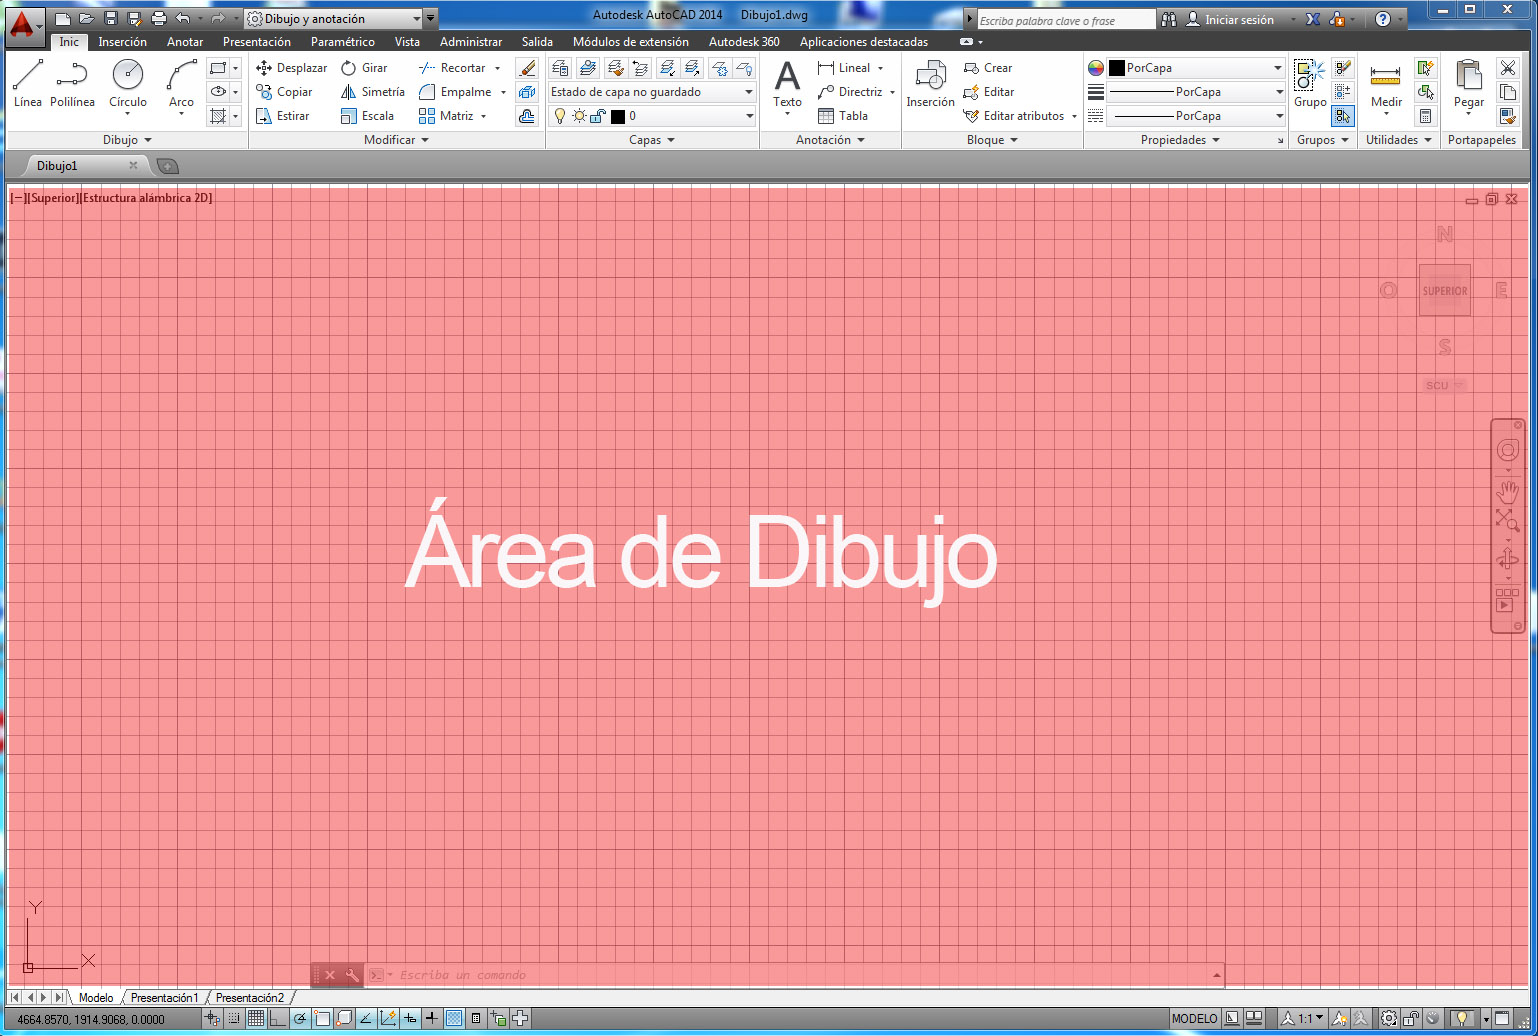Expand the Modificar panel title
Screen dimensions: 1538x1036
click(396, 140)
